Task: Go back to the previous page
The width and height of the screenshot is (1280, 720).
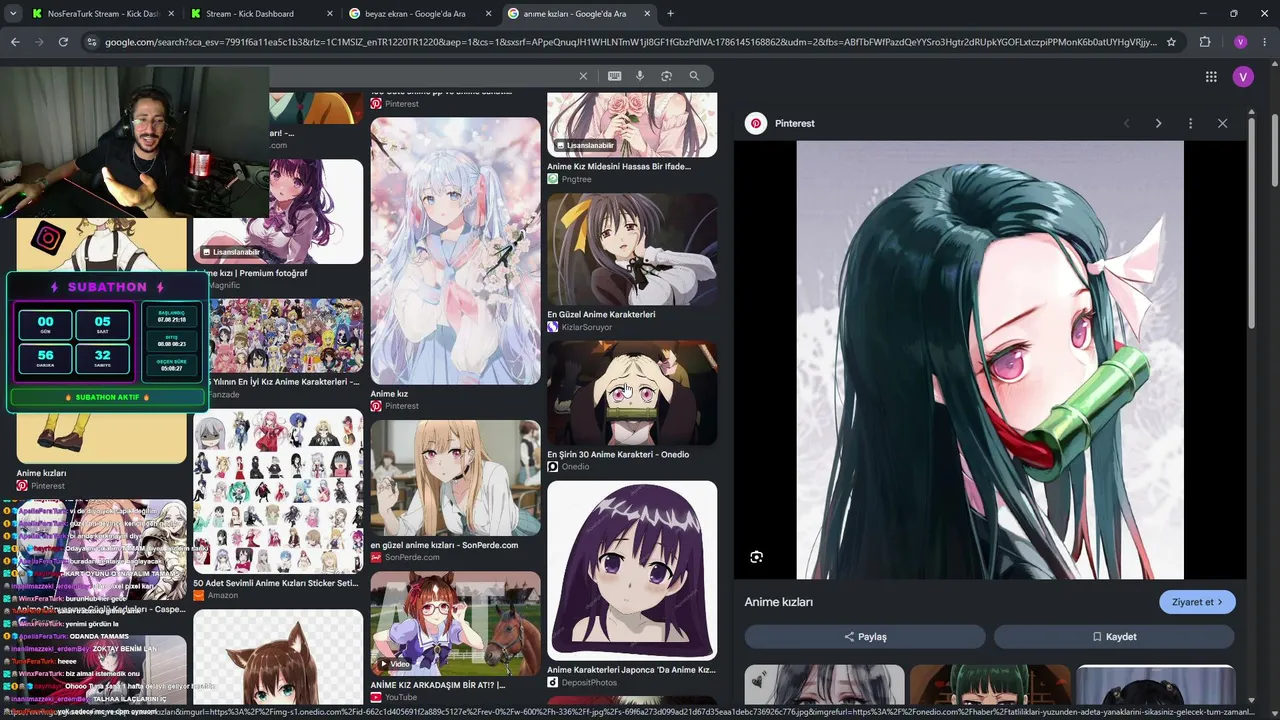Action: click(15, 42)
